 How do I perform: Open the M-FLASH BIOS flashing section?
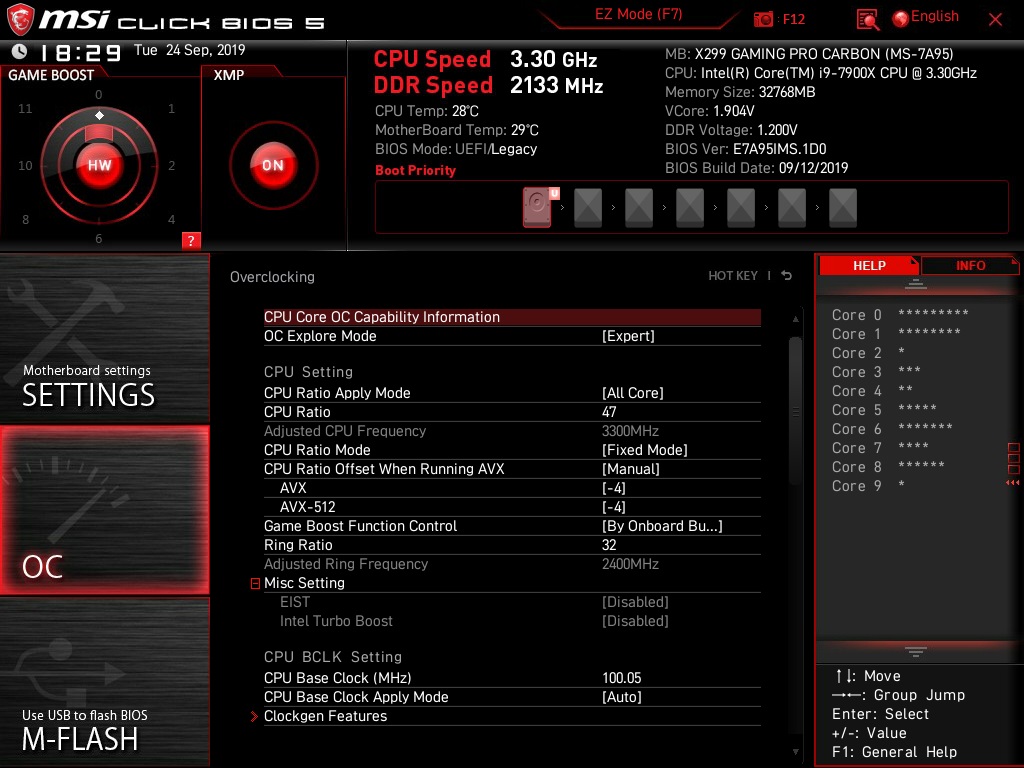(104, 682)
